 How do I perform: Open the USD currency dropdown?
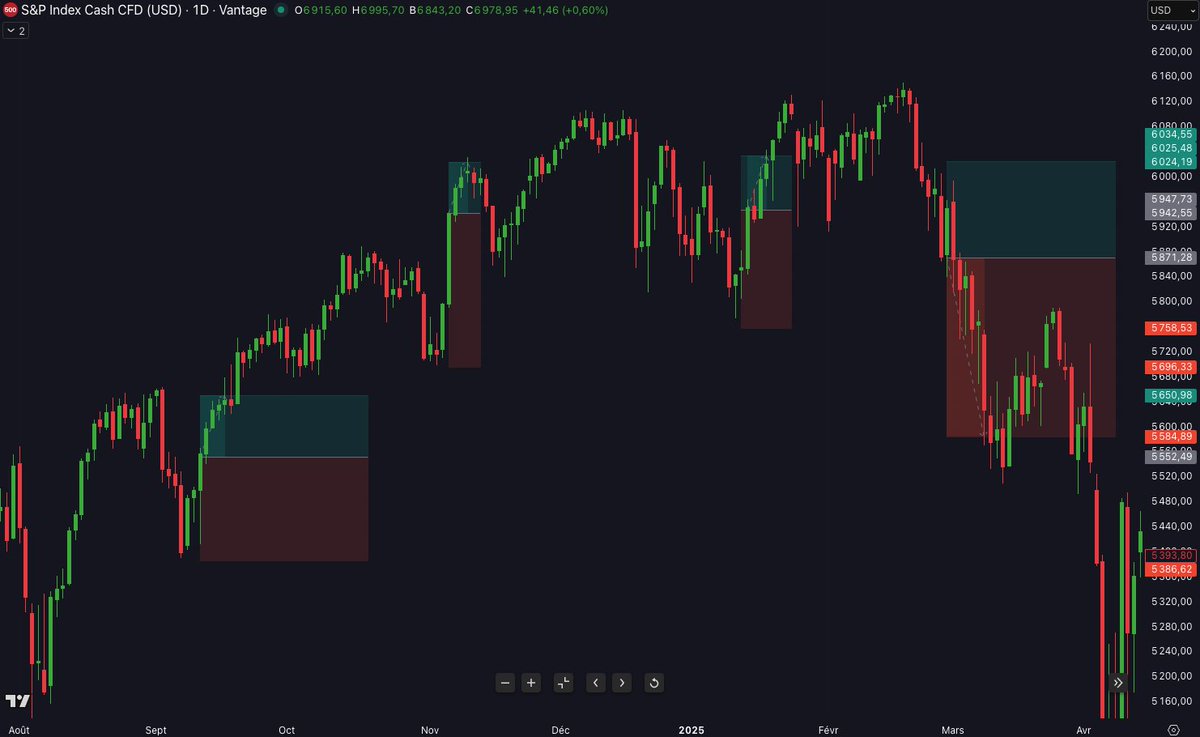tap(1173, 10)
